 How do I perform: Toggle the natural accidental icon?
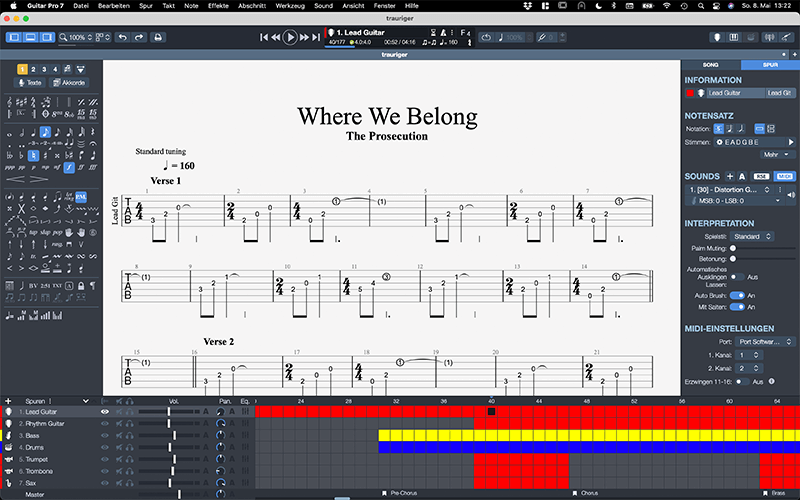(x=33, y=156)
